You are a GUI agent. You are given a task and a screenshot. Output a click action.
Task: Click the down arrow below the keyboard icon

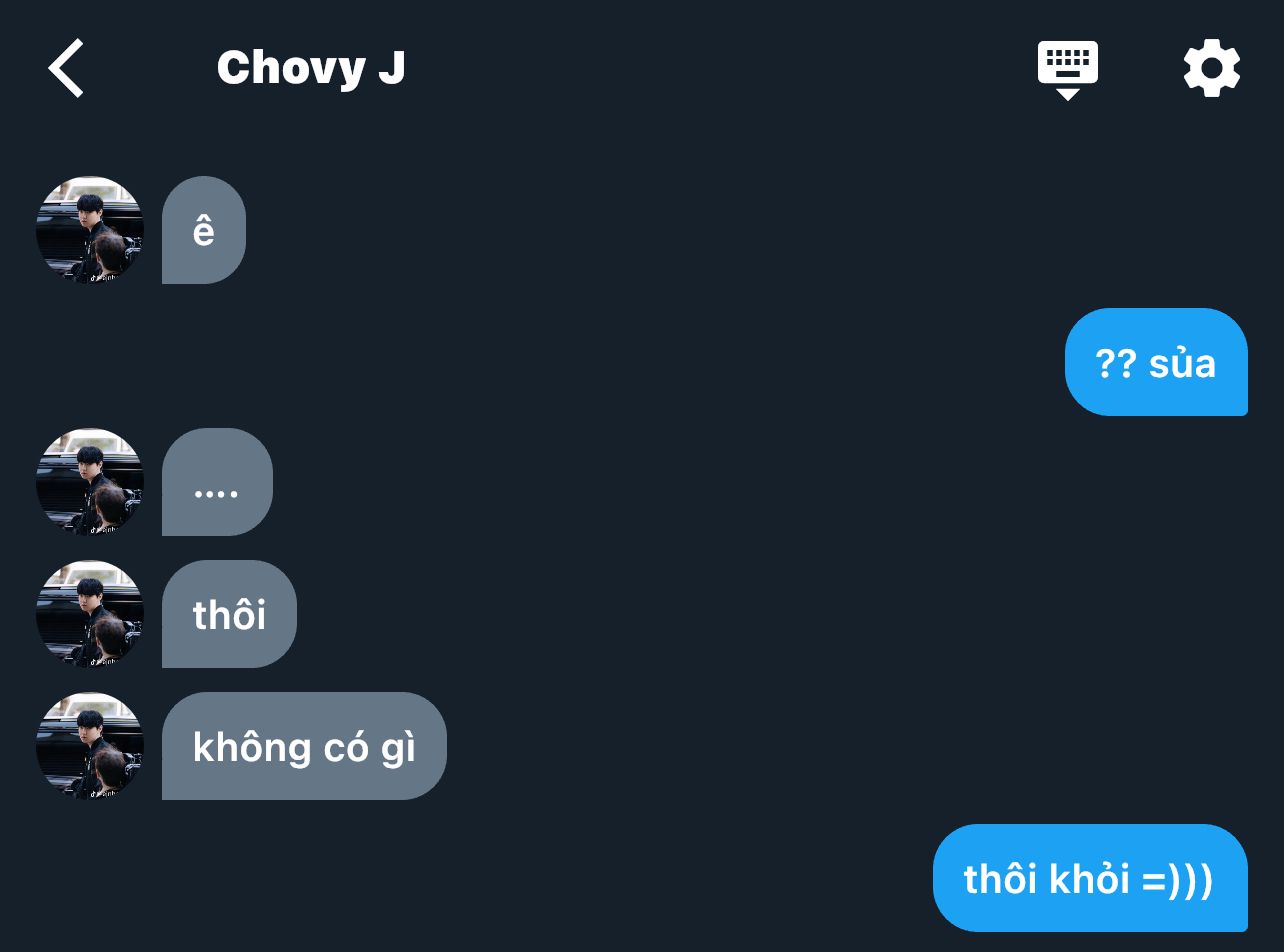pyautogui.click(x=1067, y=94)
